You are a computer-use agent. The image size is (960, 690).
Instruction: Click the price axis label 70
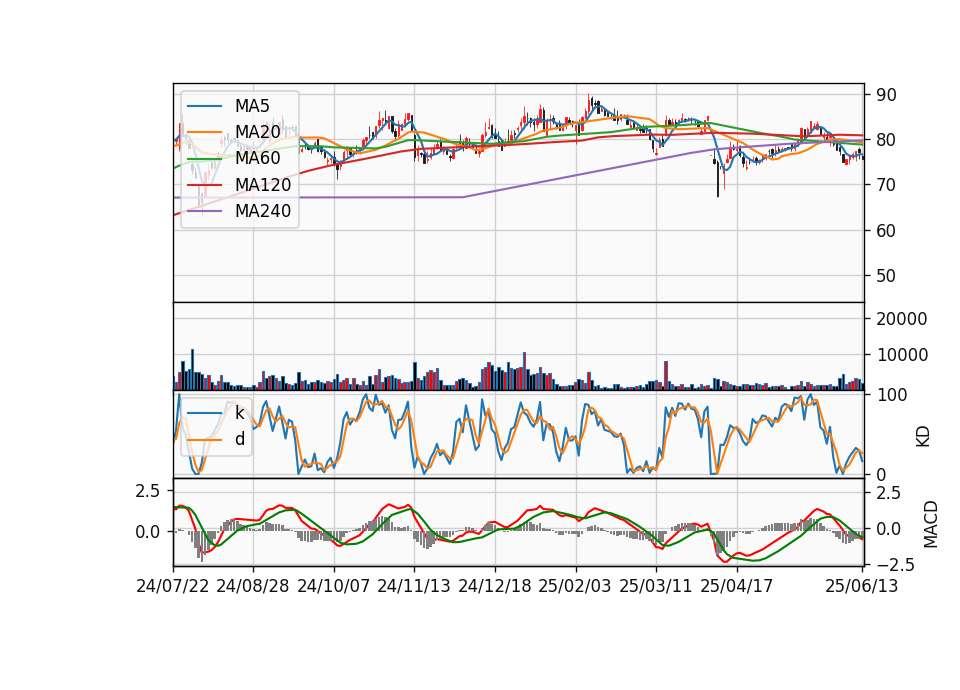pos(886,185)
